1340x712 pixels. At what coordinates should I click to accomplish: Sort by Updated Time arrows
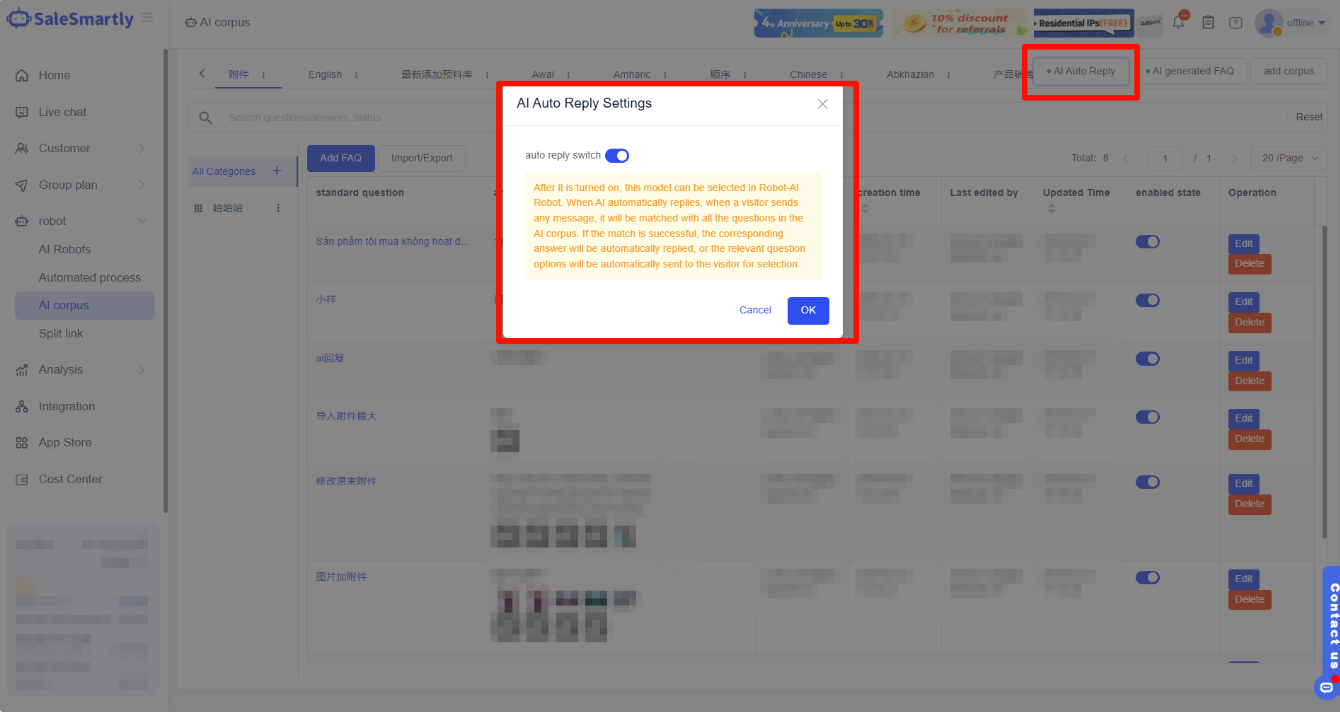point(1051,208)
